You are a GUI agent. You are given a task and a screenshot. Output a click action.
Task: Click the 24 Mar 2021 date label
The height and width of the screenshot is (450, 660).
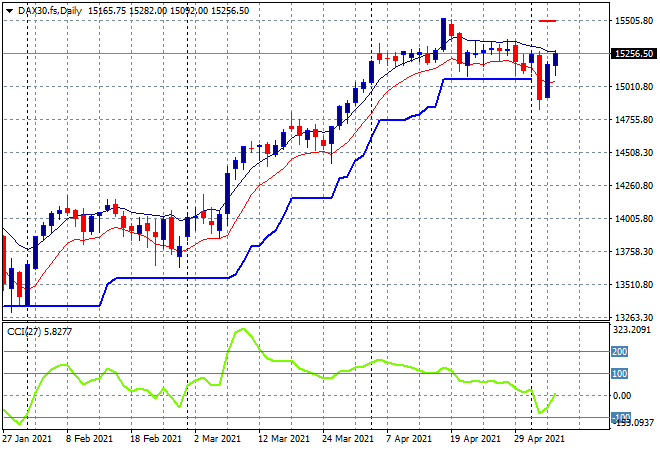(348, 439)
